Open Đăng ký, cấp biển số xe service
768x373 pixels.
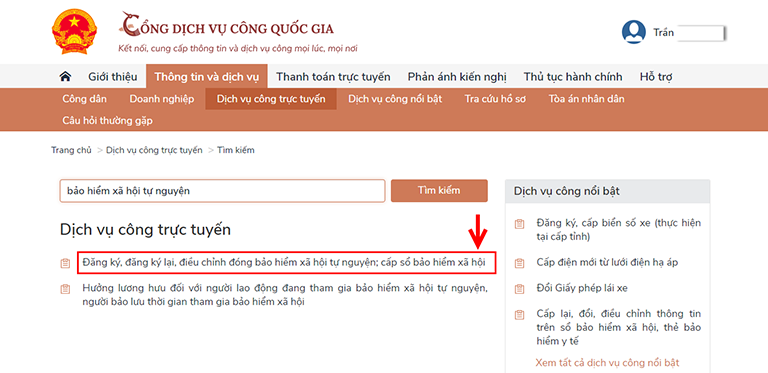point(619,230)
